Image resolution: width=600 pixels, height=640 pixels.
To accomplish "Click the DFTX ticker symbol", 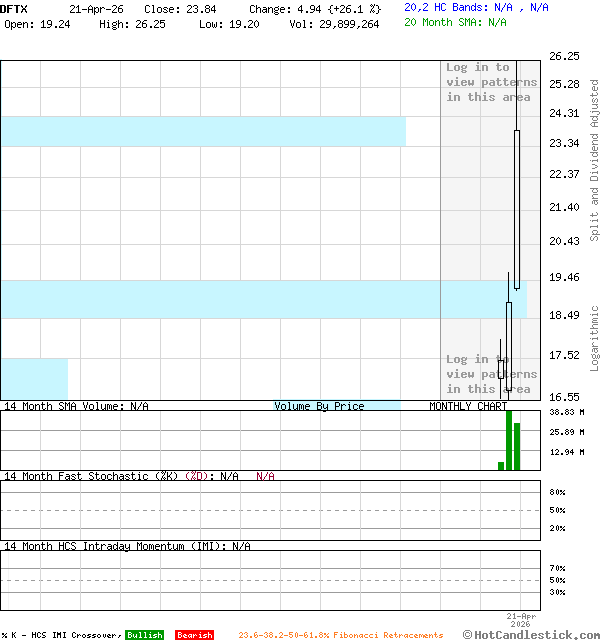I will point(14,9).
